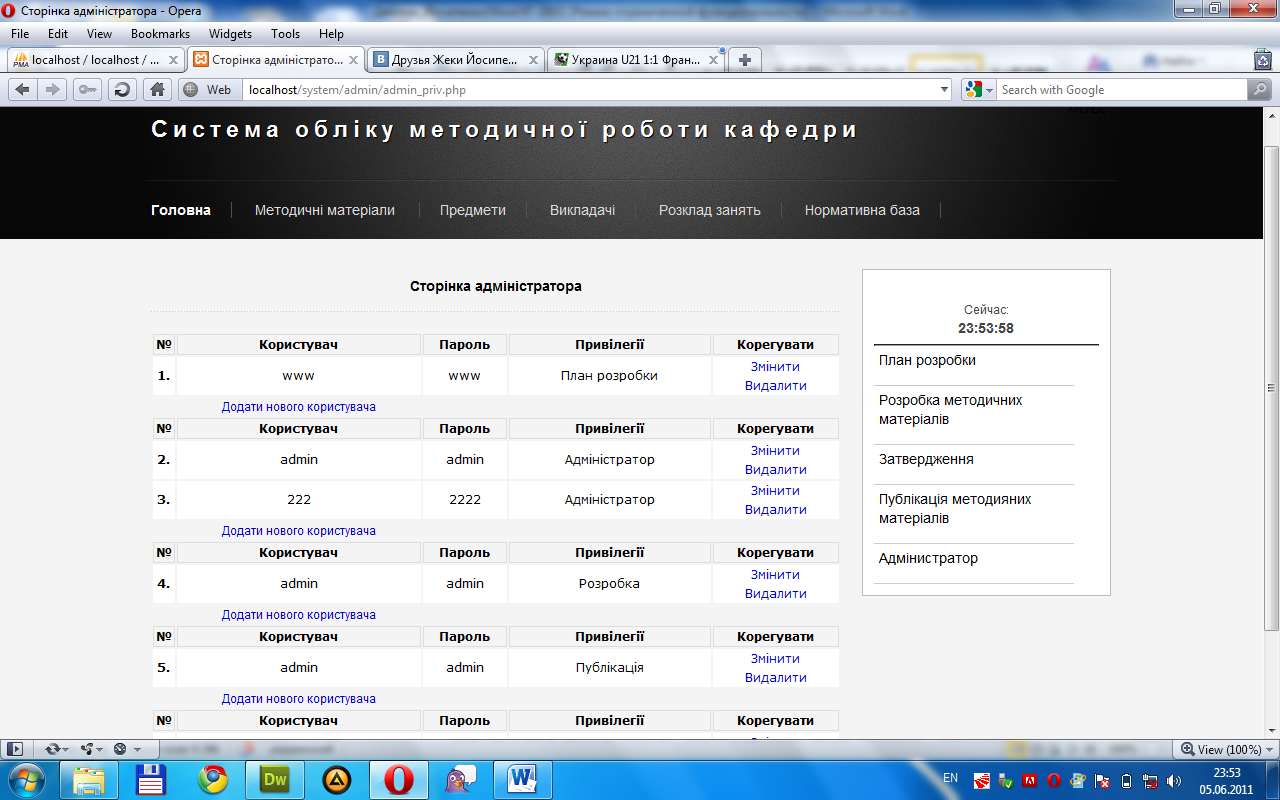
Task: Click the search magnifier button
Action: [1259, 90]
